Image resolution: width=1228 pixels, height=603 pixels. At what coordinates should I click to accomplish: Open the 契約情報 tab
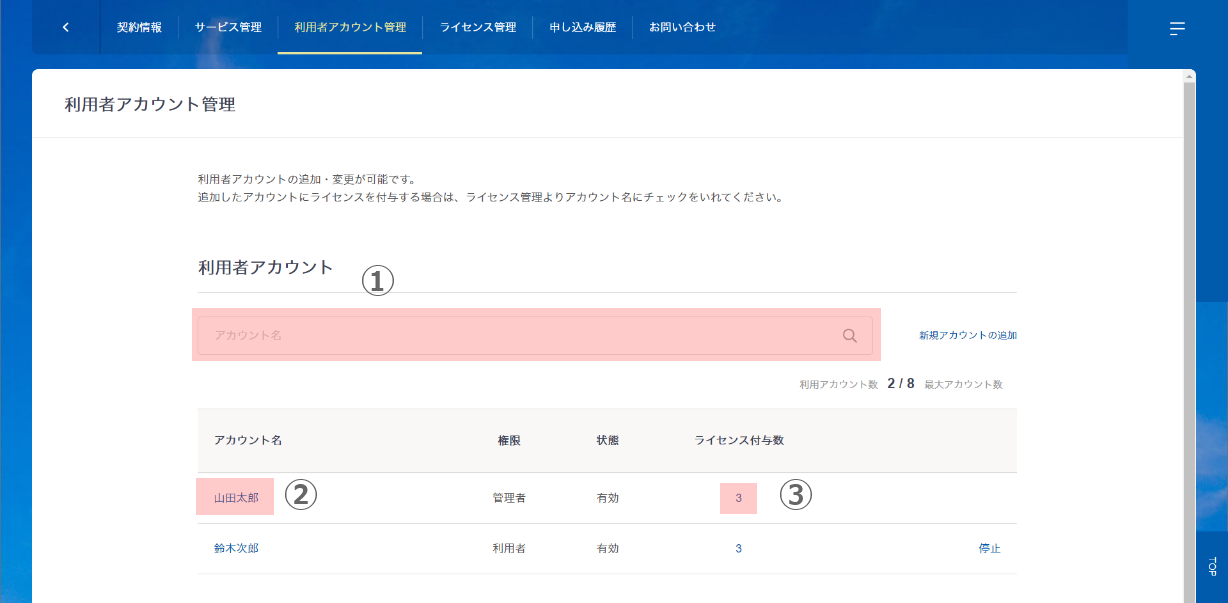[x=139, y=27]
